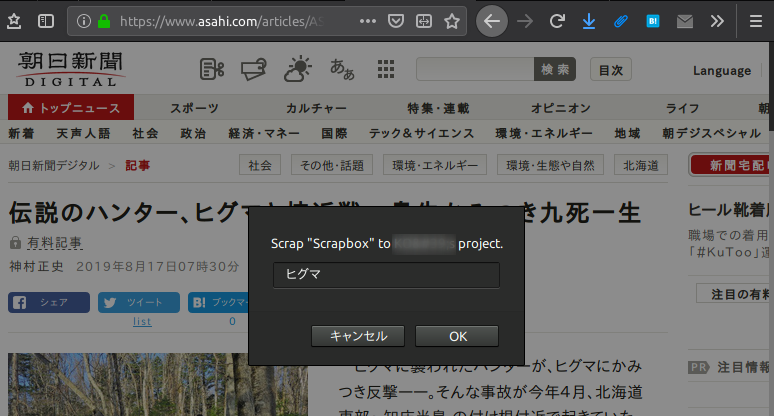Image resolution: width=774 pixels, height=416 pixels.
Task: Tweet the article with ツイート button
Action: tap(139, 303)
